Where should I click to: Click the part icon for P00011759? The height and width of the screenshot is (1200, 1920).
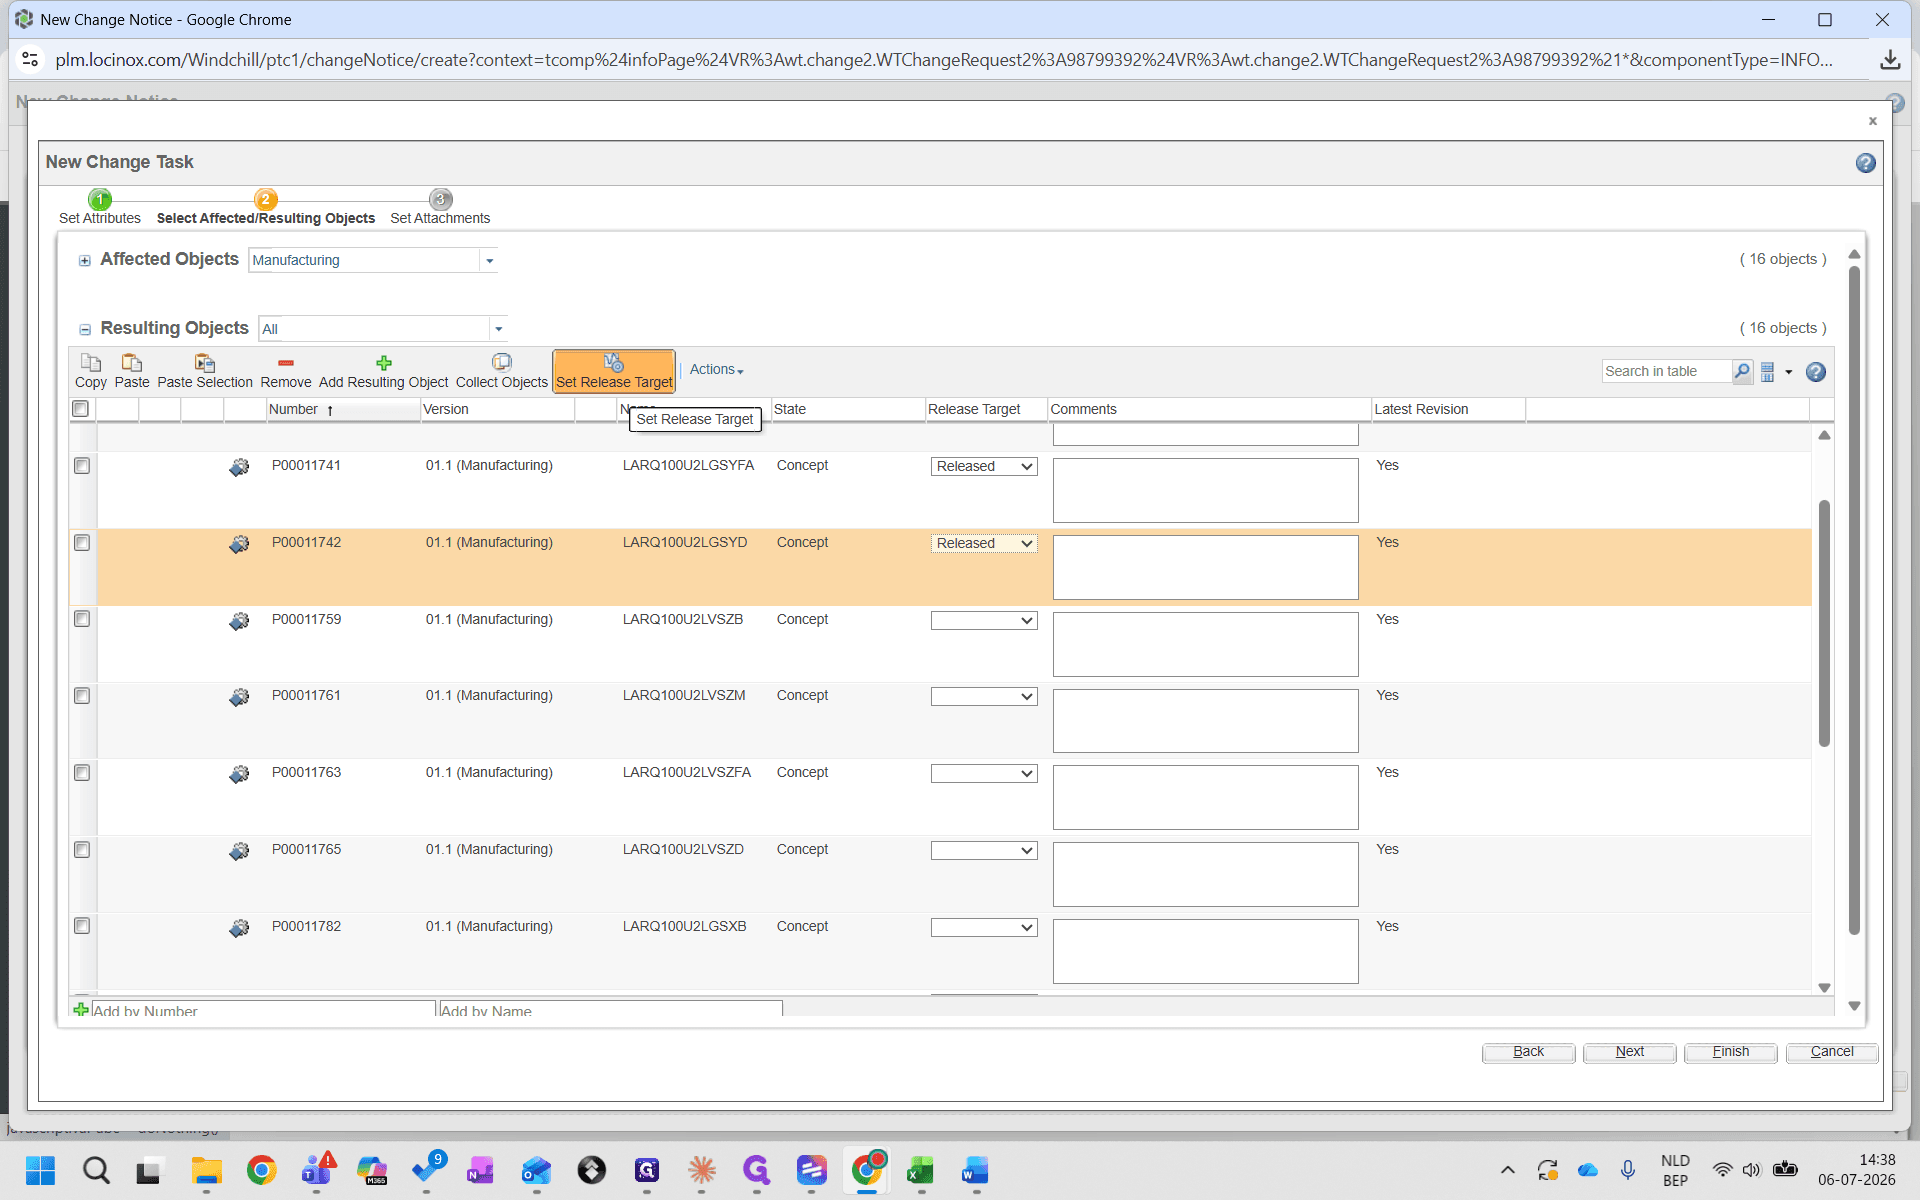[239, 621]
